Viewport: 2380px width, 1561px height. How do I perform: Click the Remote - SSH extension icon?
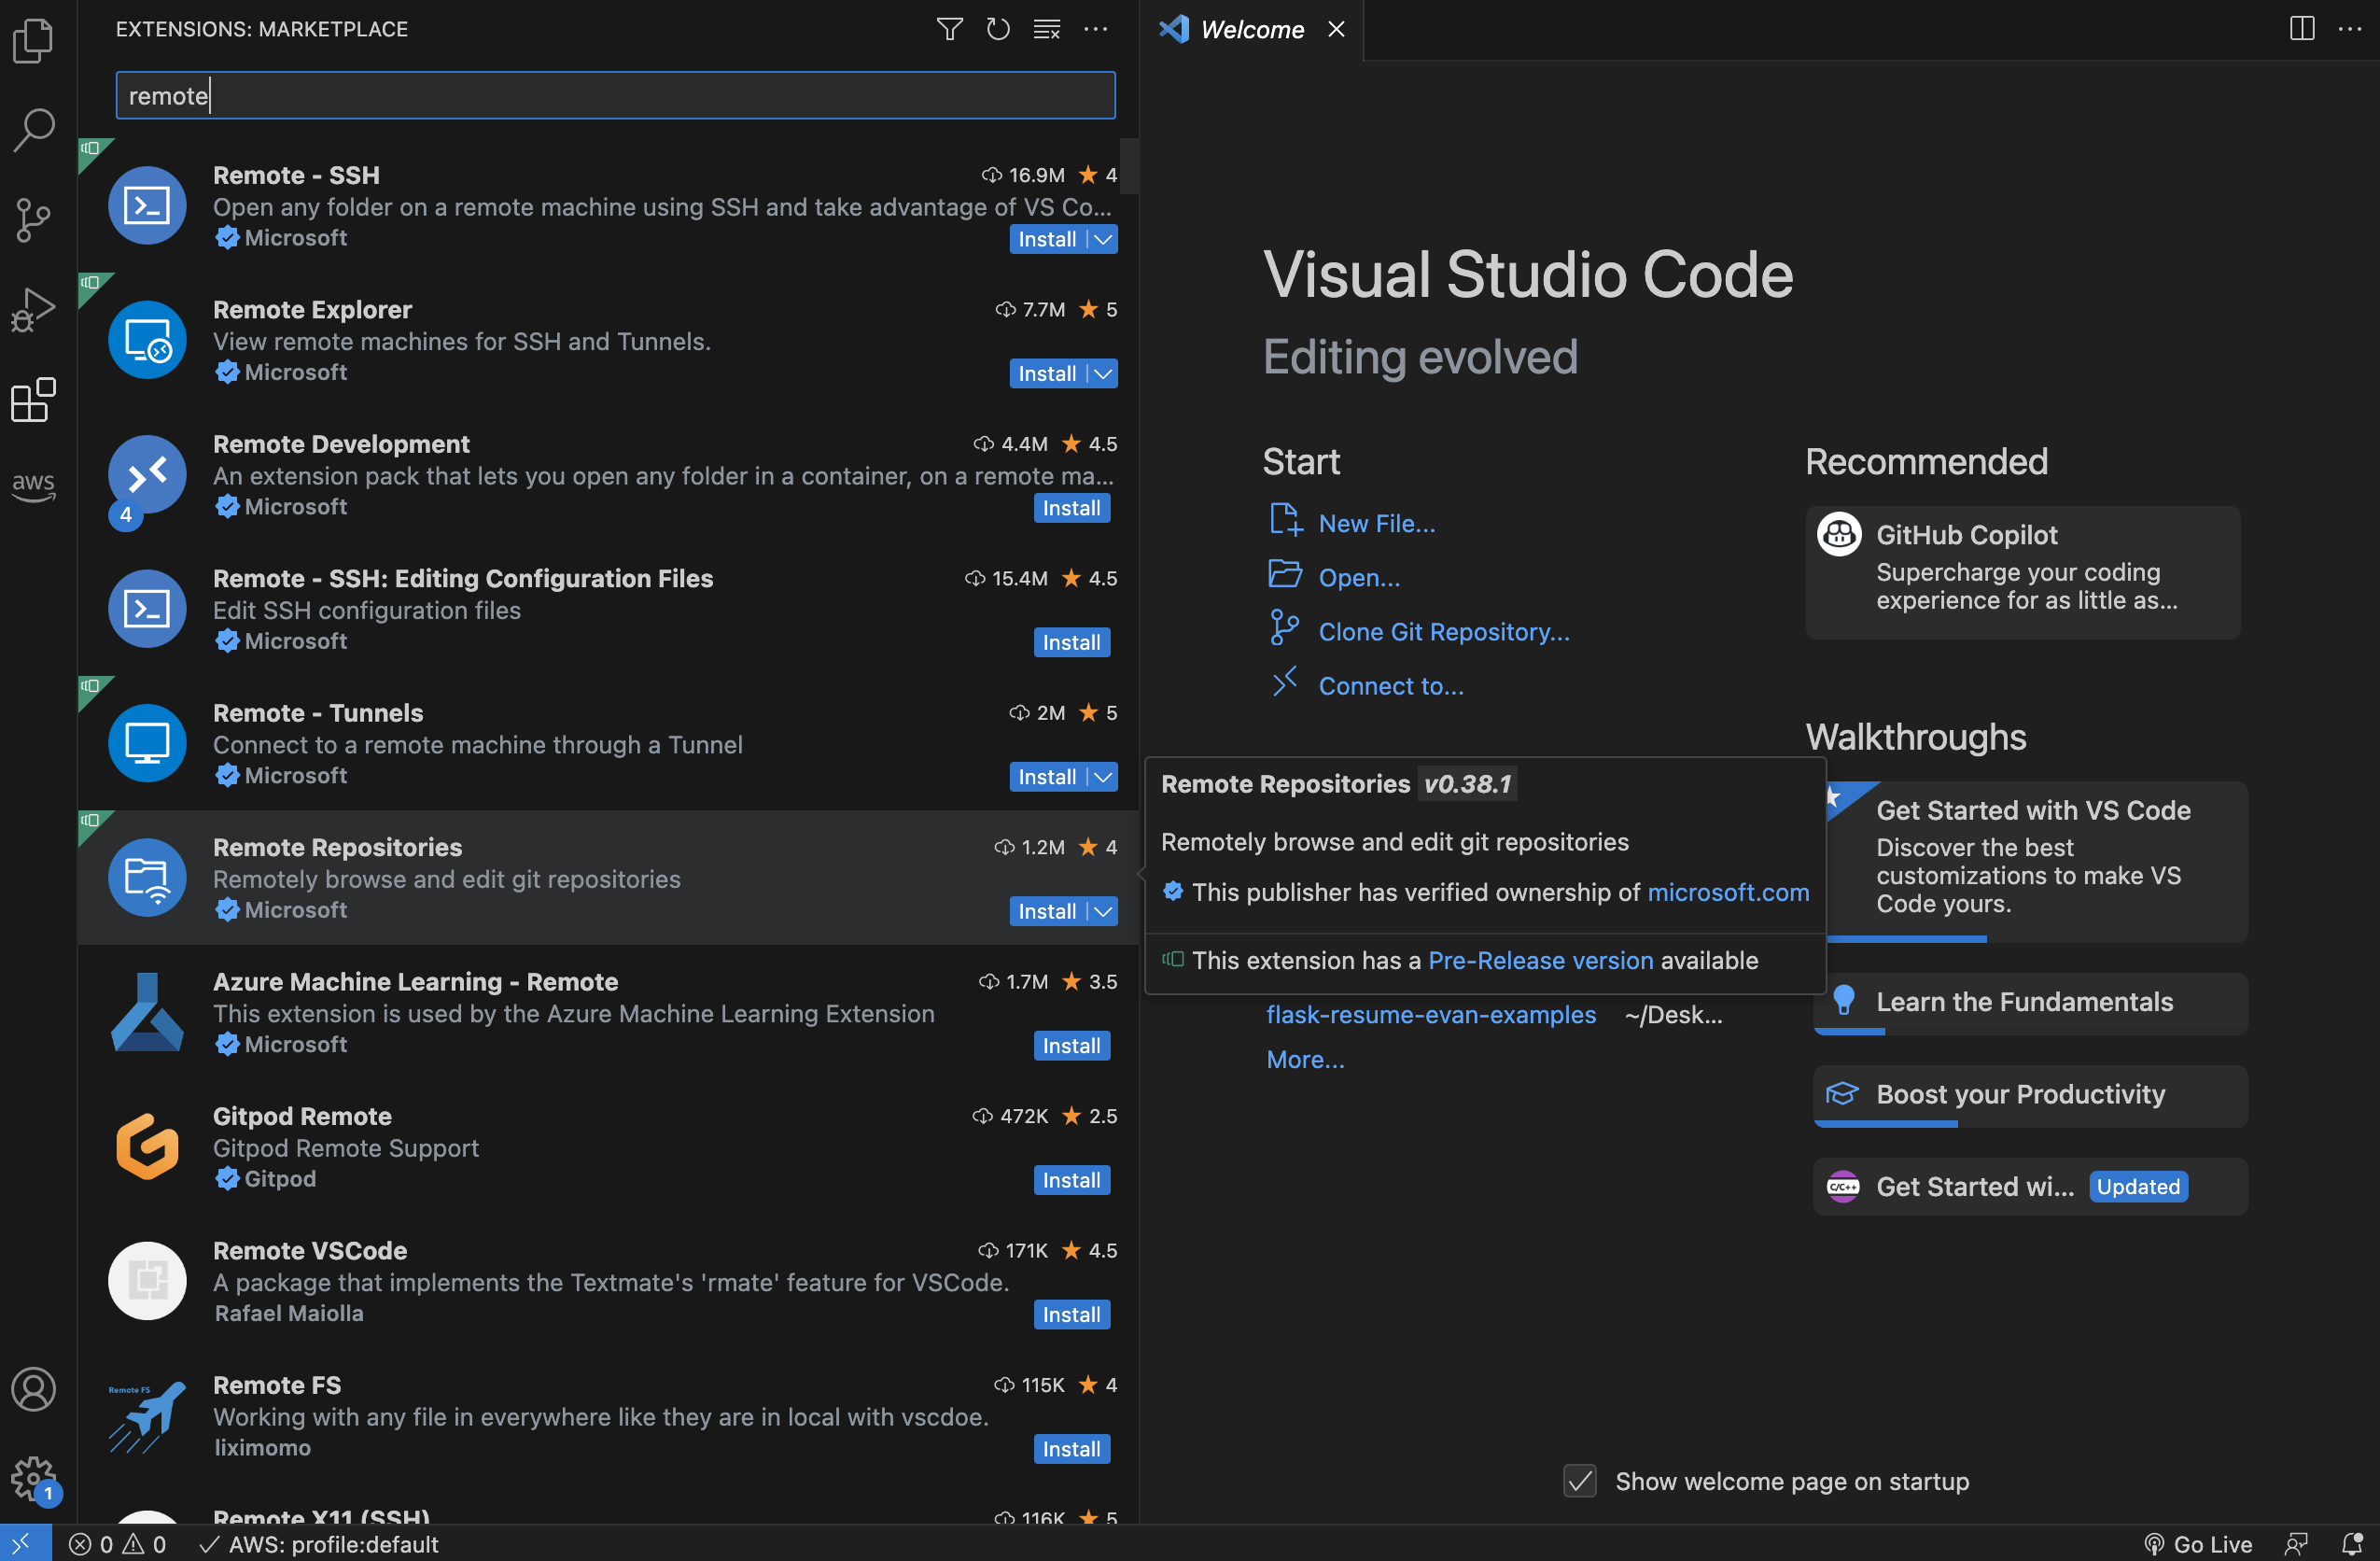[x=147, y=206]
